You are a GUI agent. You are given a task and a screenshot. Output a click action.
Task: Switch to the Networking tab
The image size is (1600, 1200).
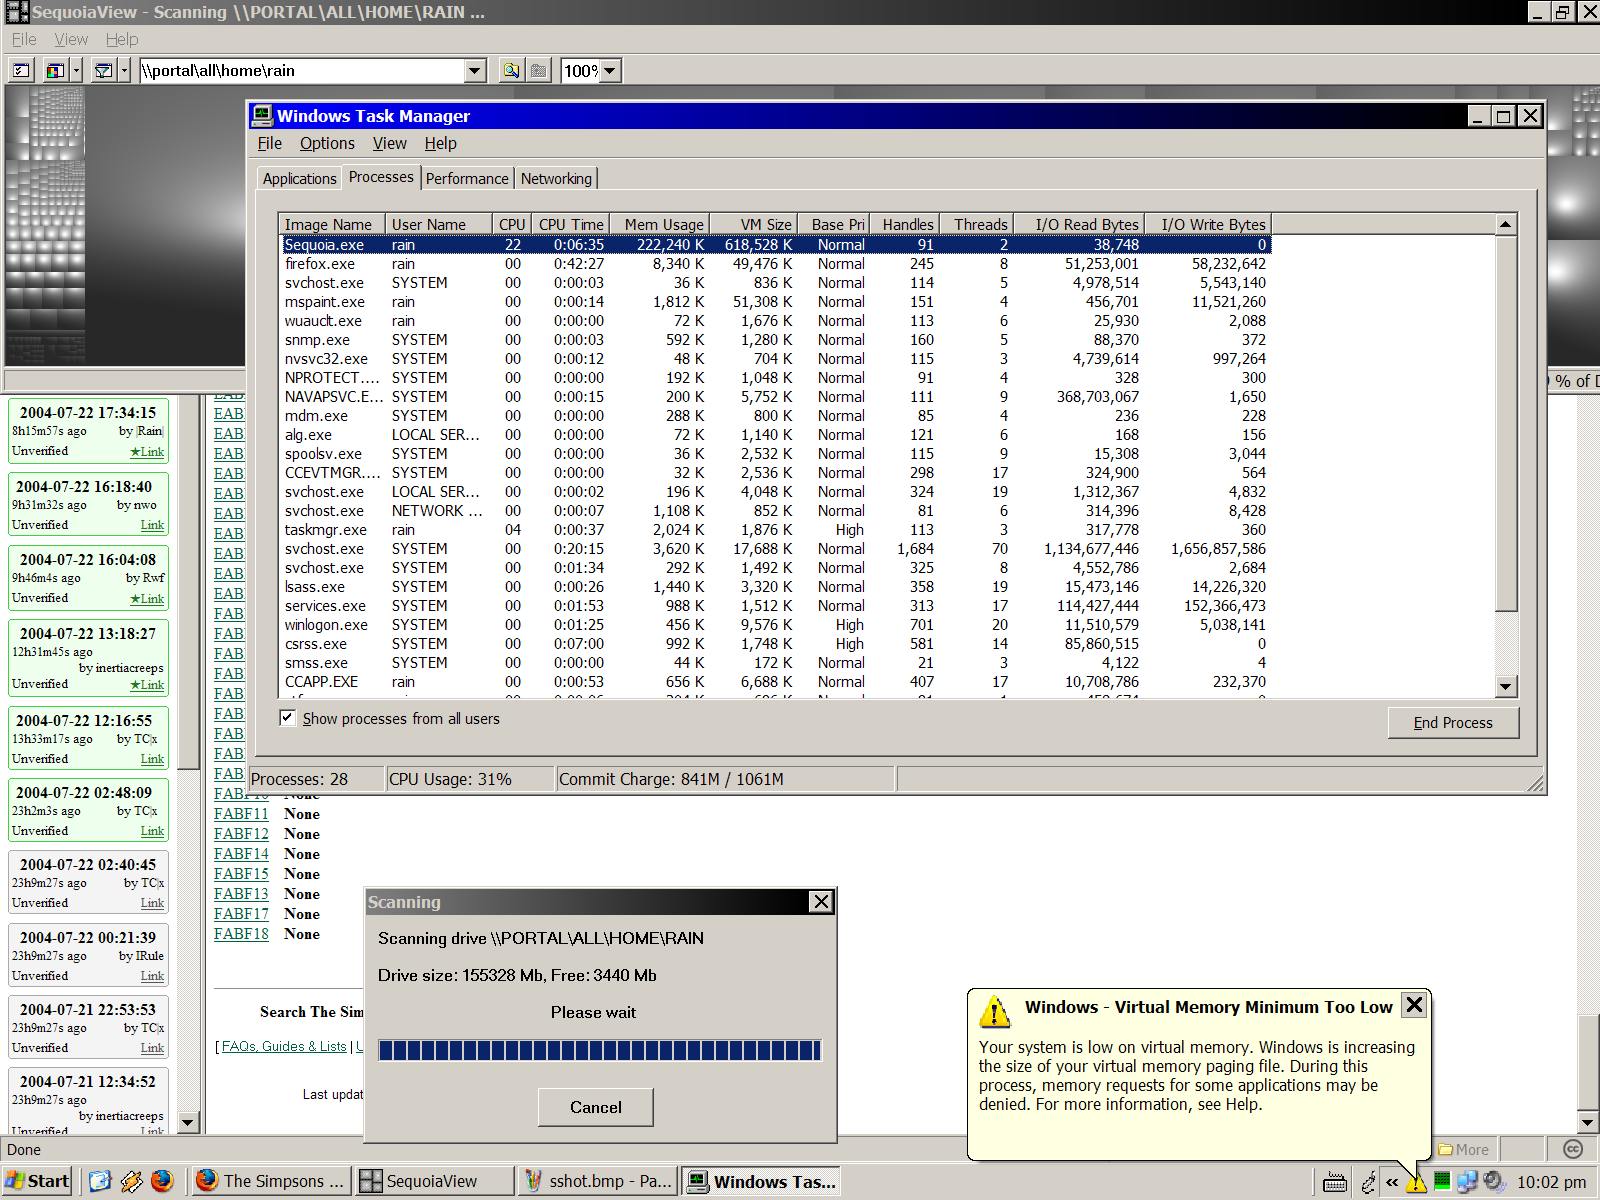click(x=556, y=178)
